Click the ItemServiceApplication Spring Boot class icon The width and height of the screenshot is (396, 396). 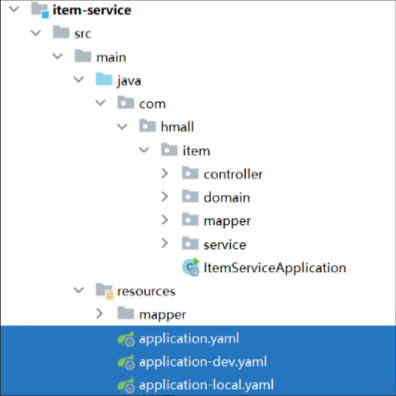point(191,267)
